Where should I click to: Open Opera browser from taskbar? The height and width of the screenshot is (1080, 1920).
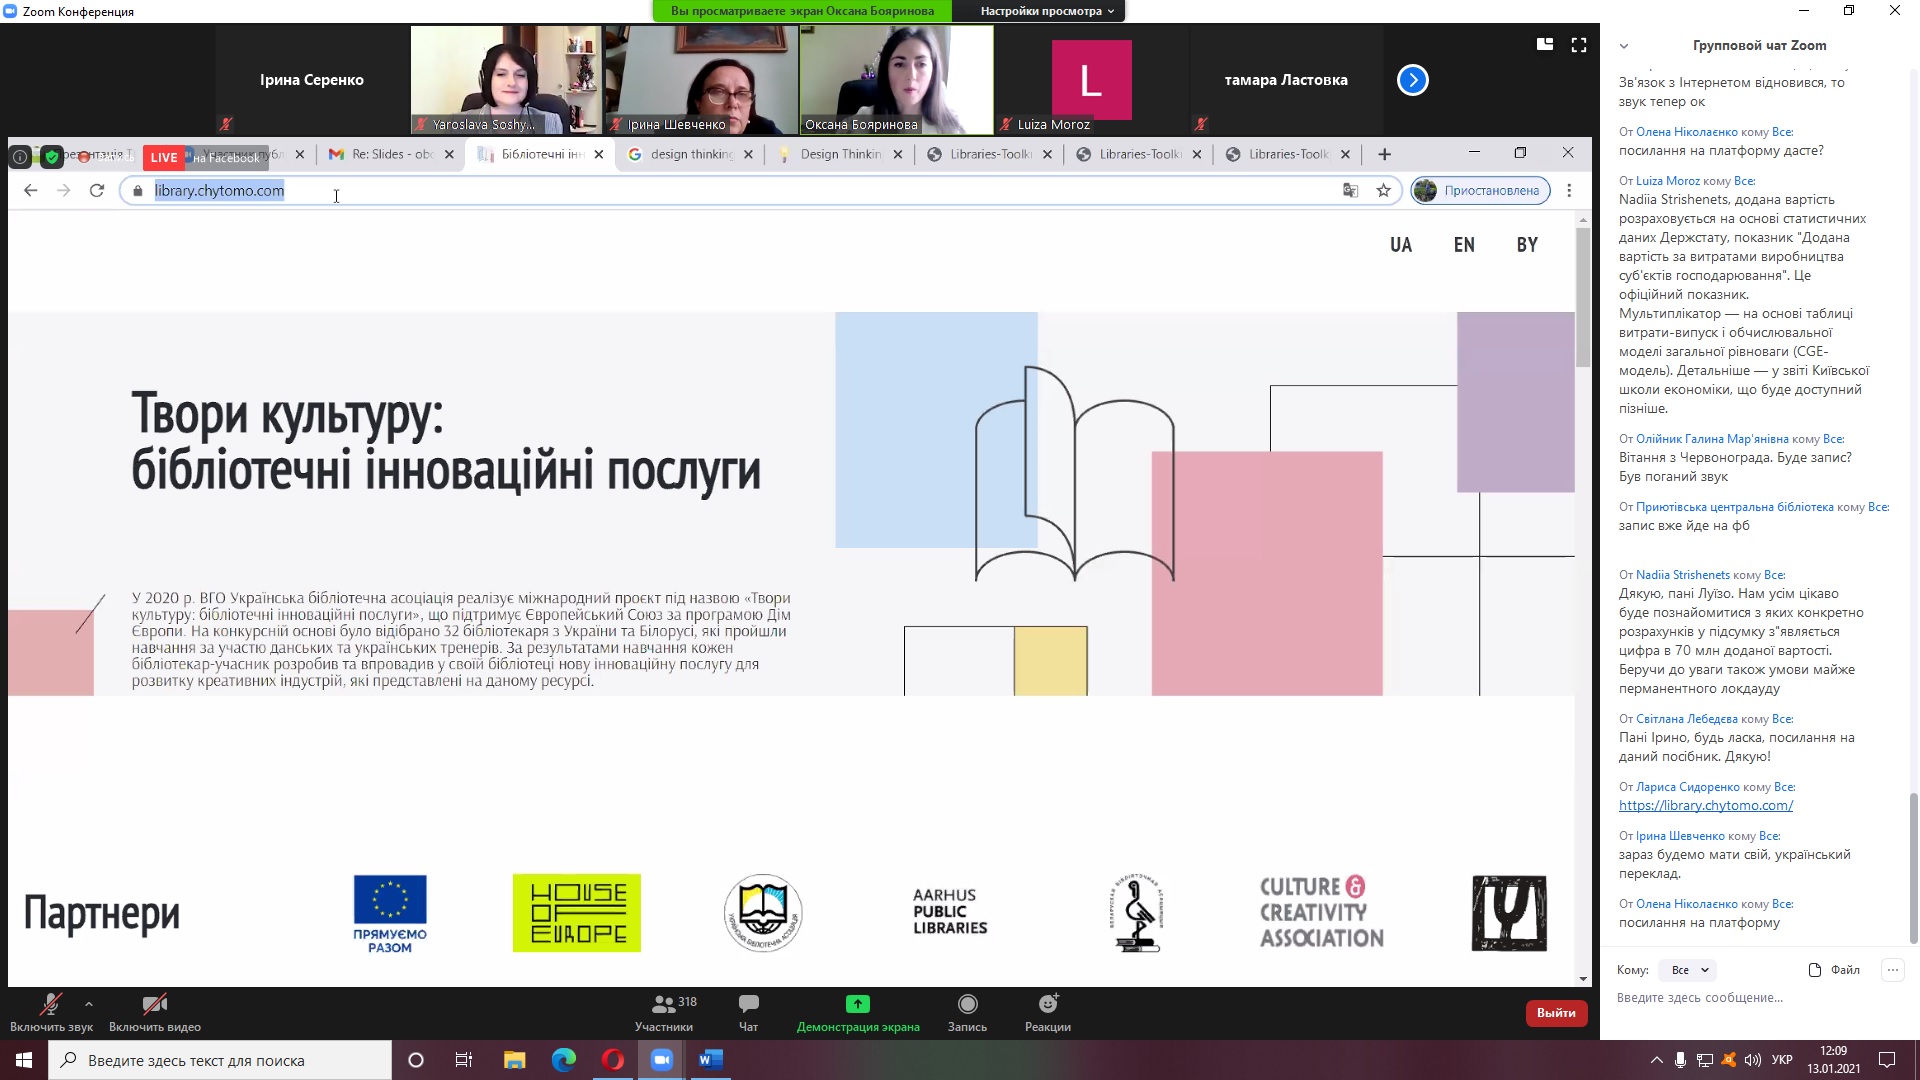(x=613, y=1060)
